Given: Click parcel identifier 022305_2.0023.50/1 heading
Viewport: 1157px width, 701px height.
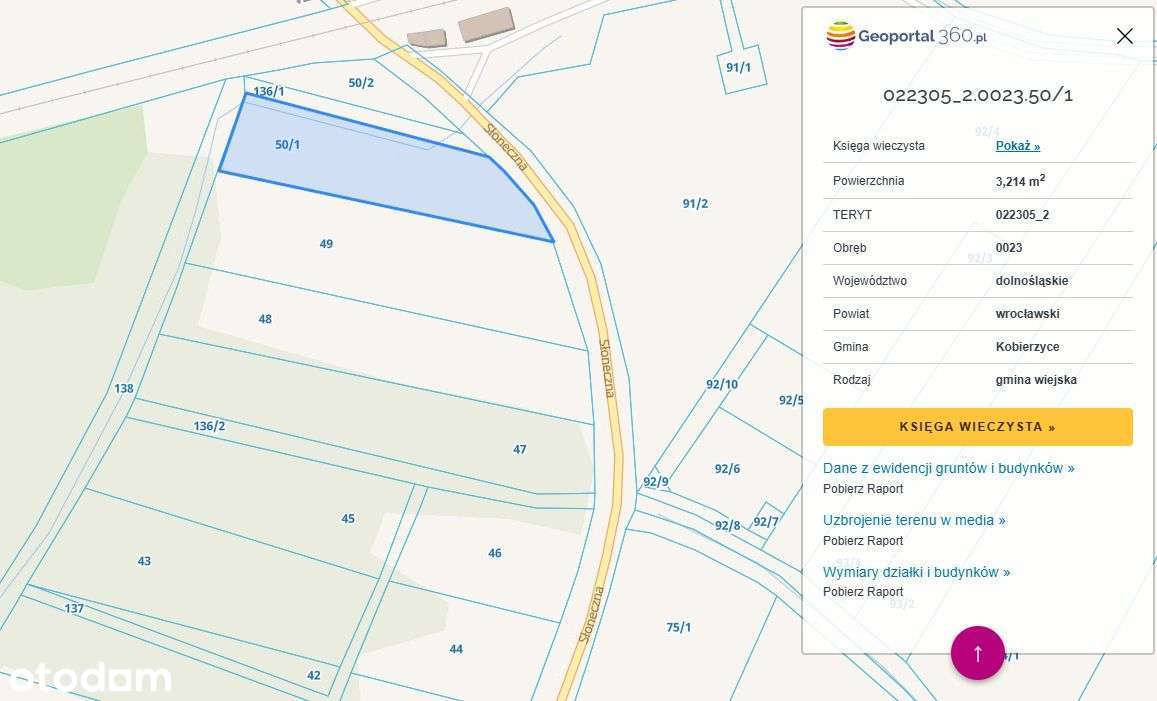Looking at the screenshot, I should pos(978,95).
